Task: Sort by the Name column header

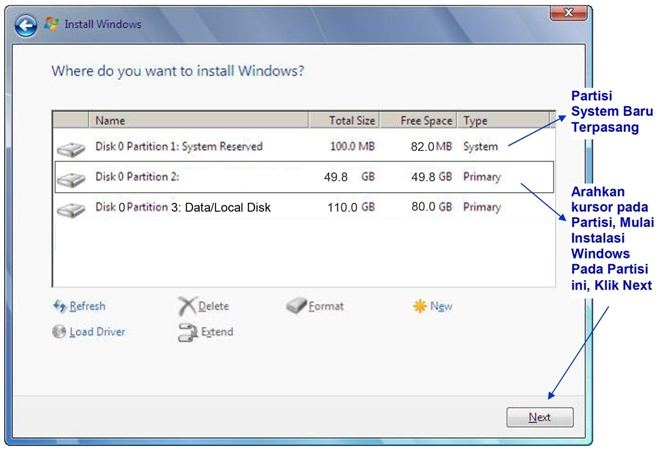Action: tap(198, 120)
